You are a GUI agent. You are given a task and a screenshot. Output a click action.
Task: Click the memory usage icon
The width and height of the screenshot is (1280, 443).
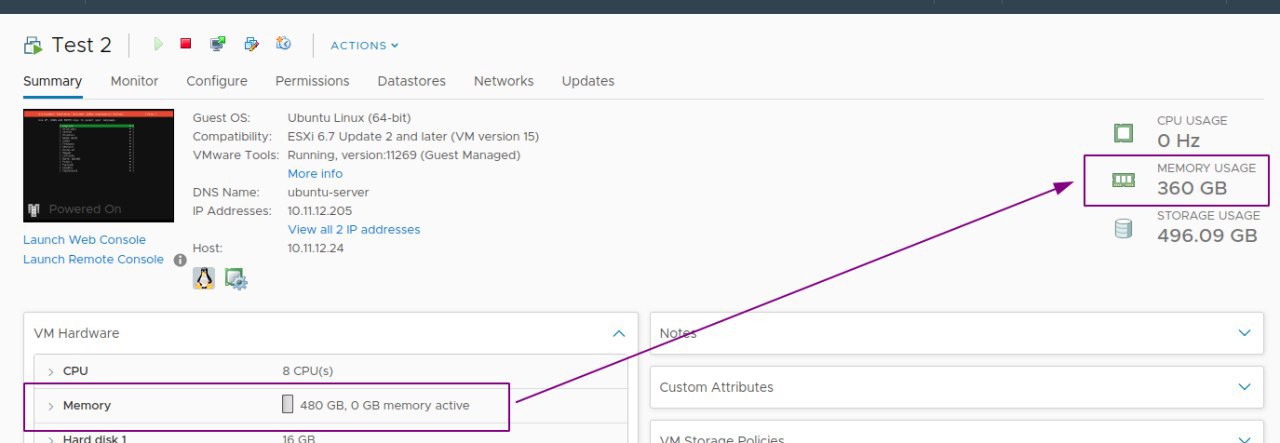[x=1124, y=180]
